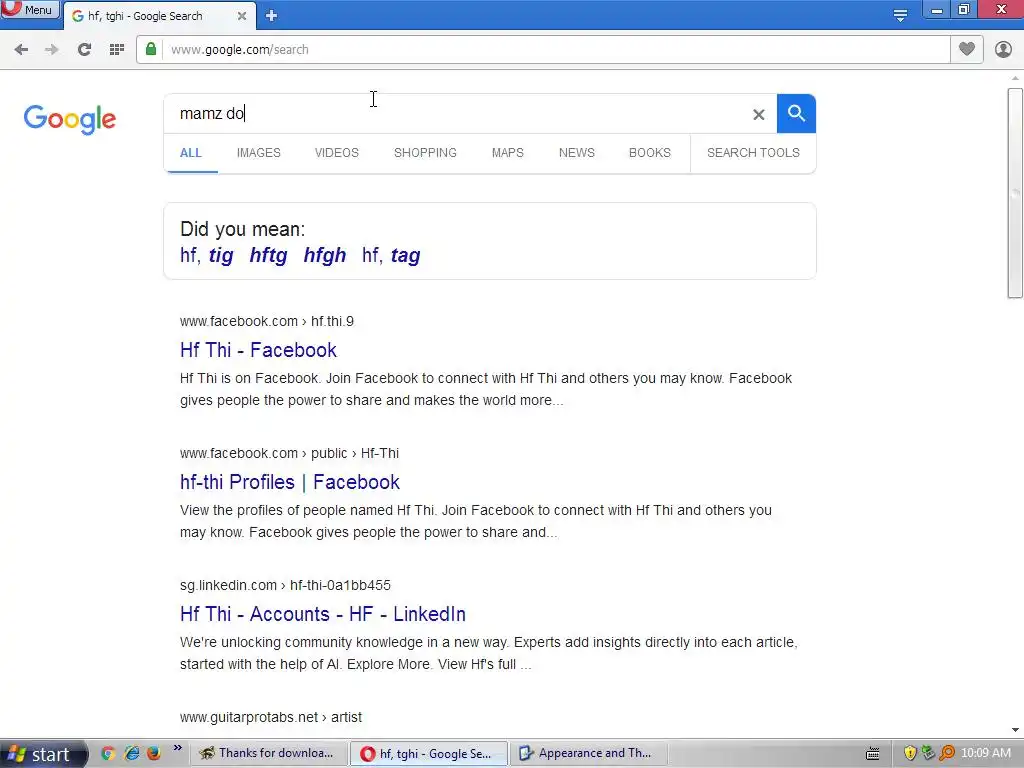Click www.facebook.com › hf.thi.9 URL text
The width and height of the screenshot is (1024, 768).
coord(267,321)
